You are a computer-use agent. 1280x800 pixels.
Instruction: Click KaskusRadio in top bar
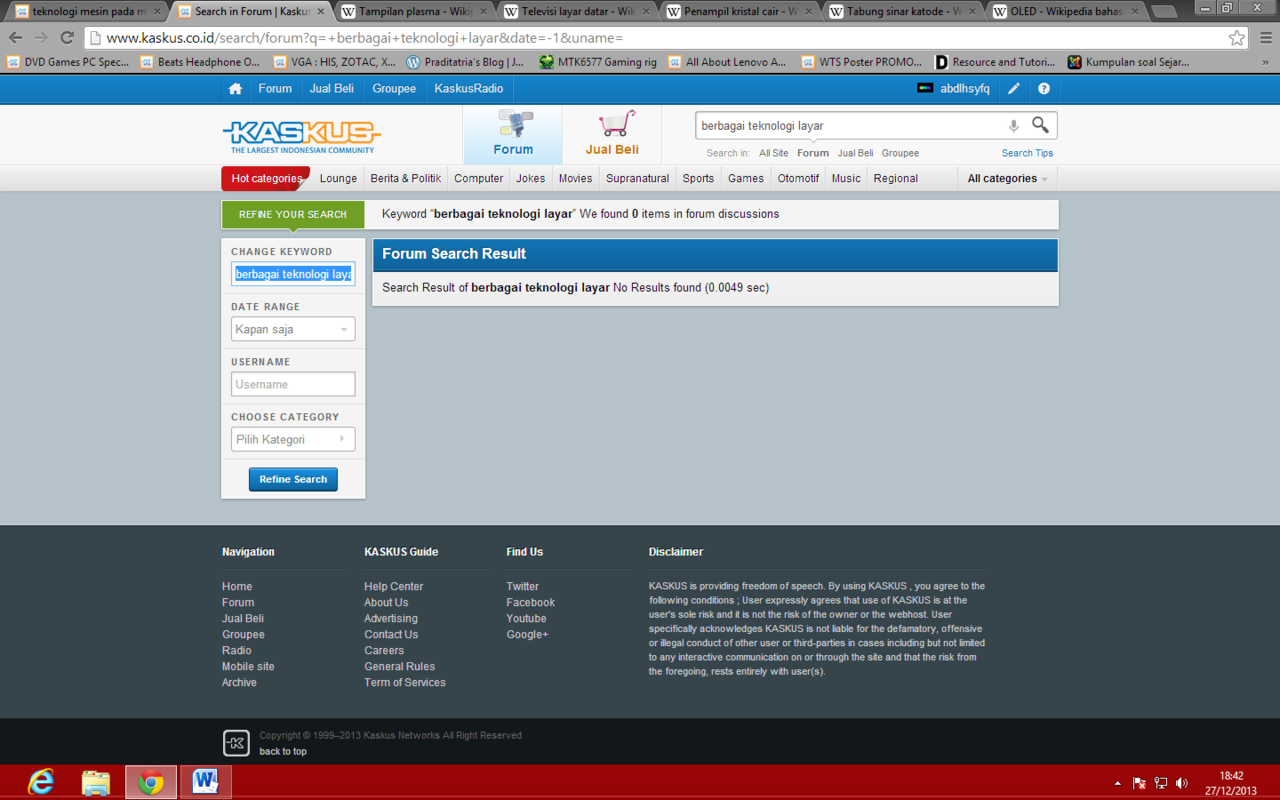click(x=469, y=88)
